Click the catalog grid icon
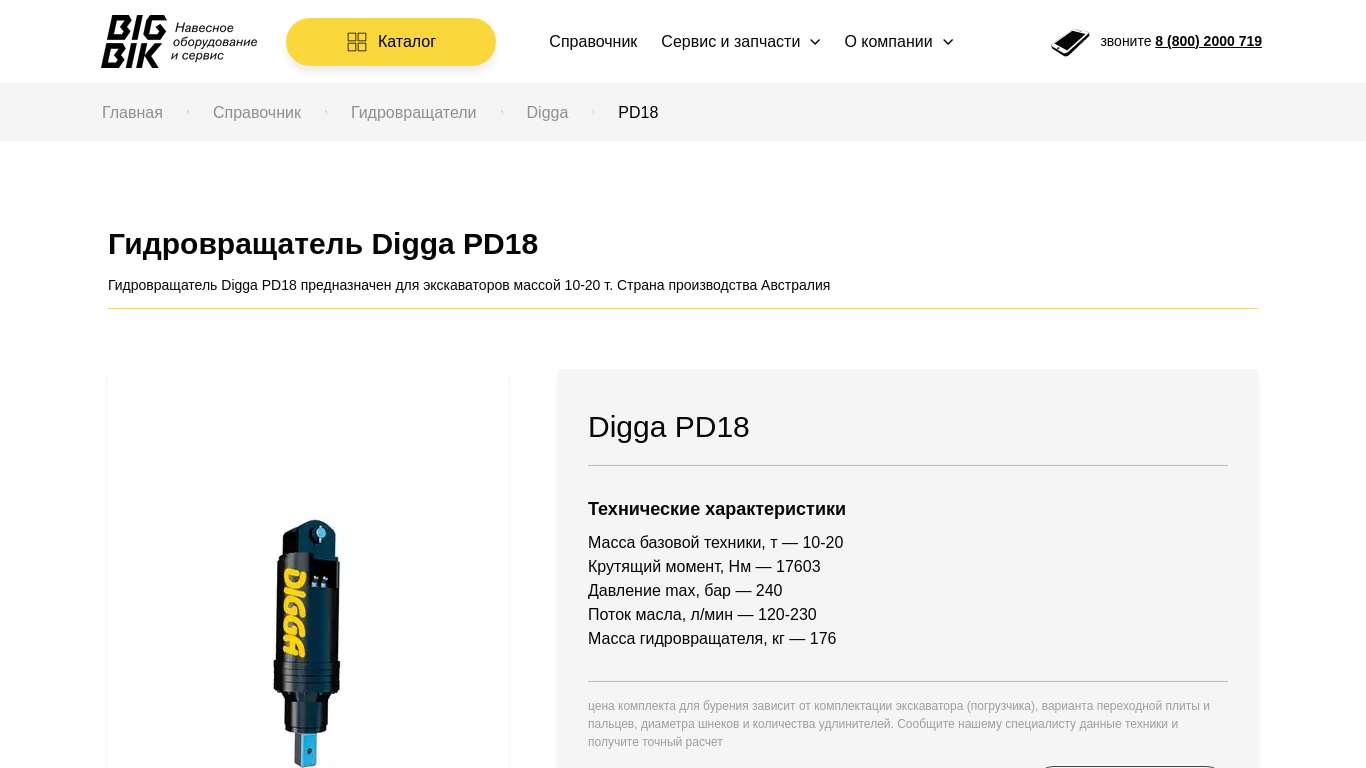The image size is (1366, 768). 357,42
